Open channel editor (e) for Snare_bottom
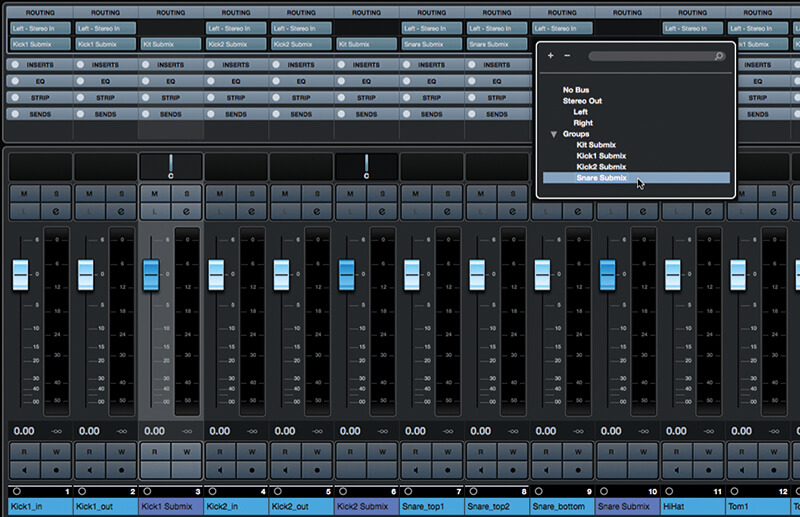This screenshot has height=517, width=800. 579,211
